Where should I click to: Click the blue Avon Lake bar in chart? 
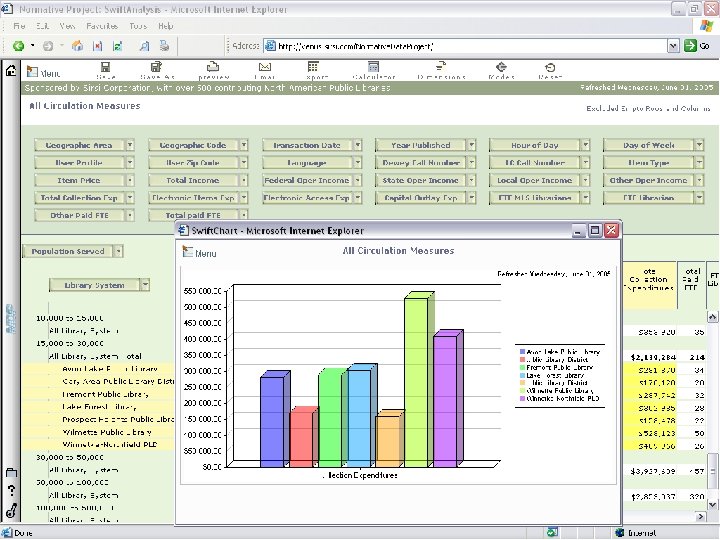[x=272, y=422]
